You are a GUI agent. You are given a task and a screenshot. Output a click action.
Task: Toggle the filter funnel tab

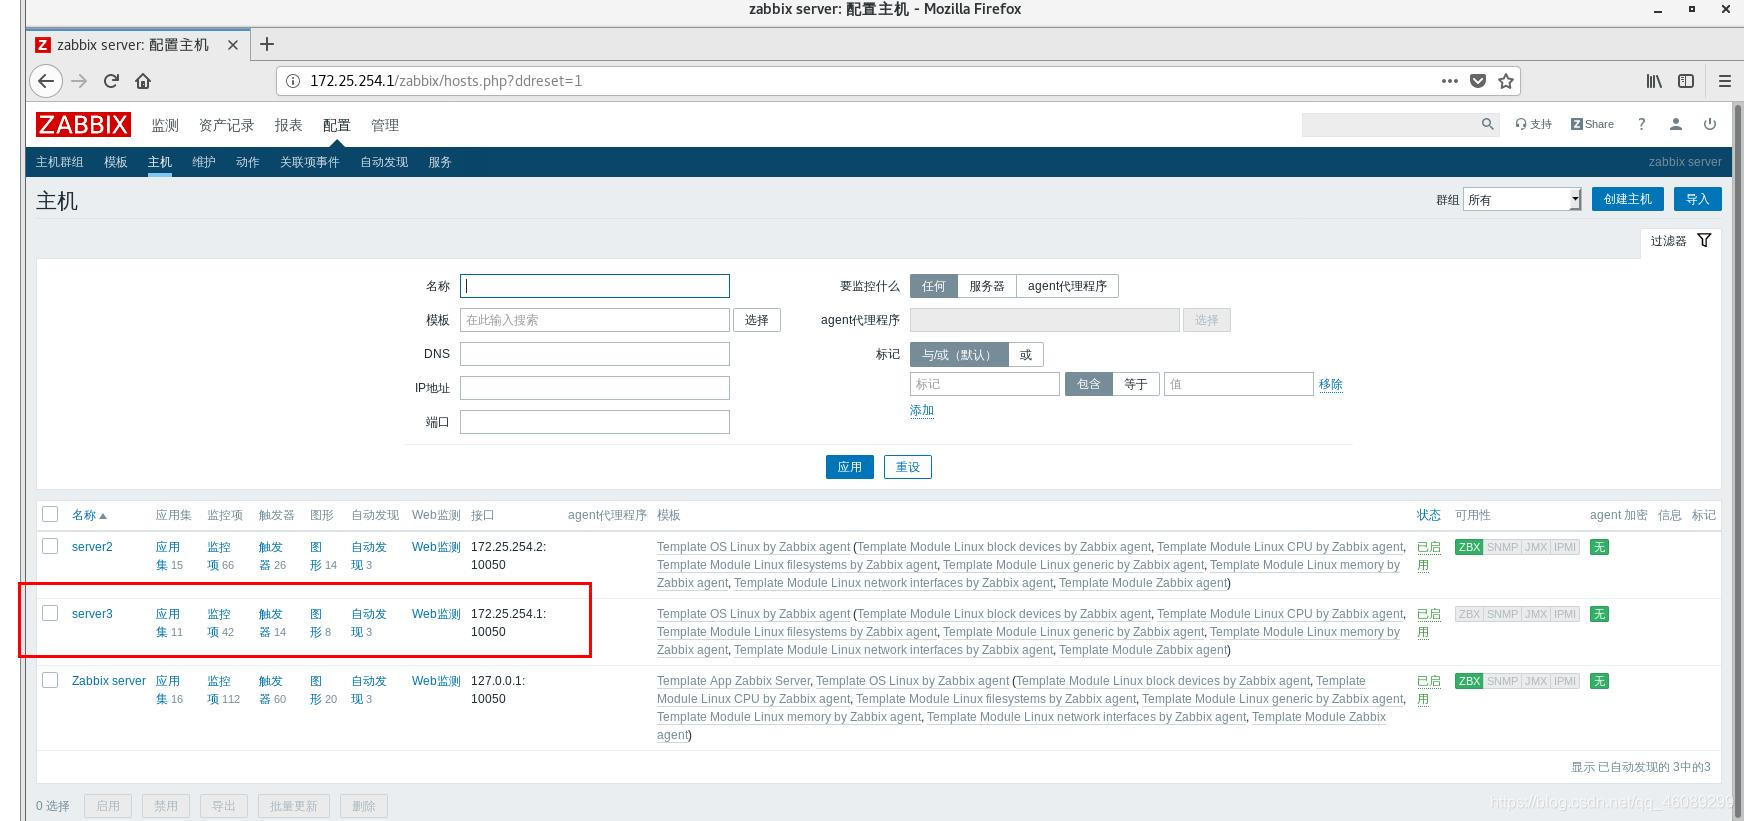tap(1680, 241)
